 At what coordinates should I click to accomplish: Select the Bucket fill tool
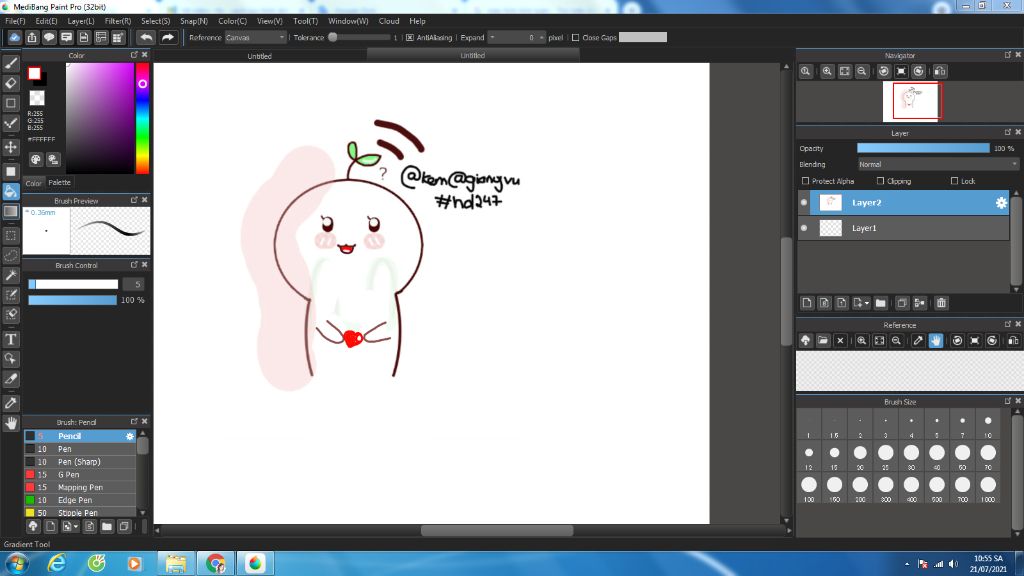(11, 191)
